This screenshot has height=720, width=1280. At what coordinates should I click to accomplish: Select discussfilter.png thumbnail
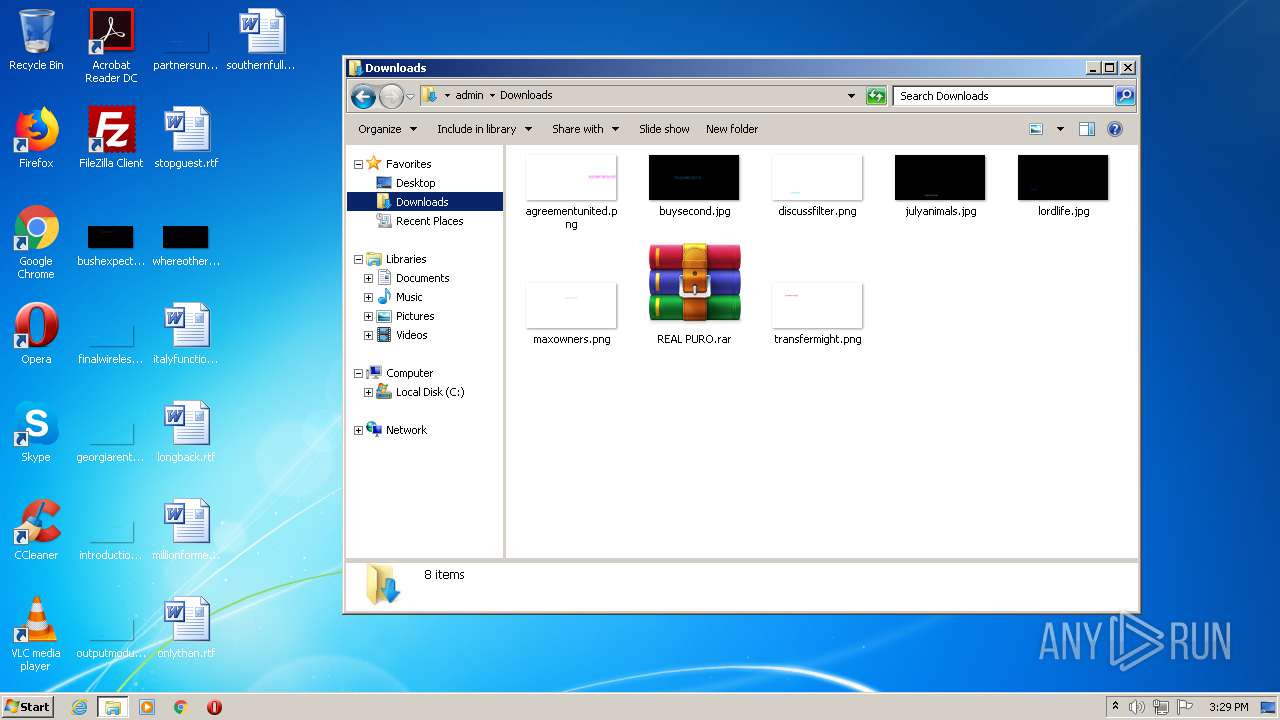point(817,186)
